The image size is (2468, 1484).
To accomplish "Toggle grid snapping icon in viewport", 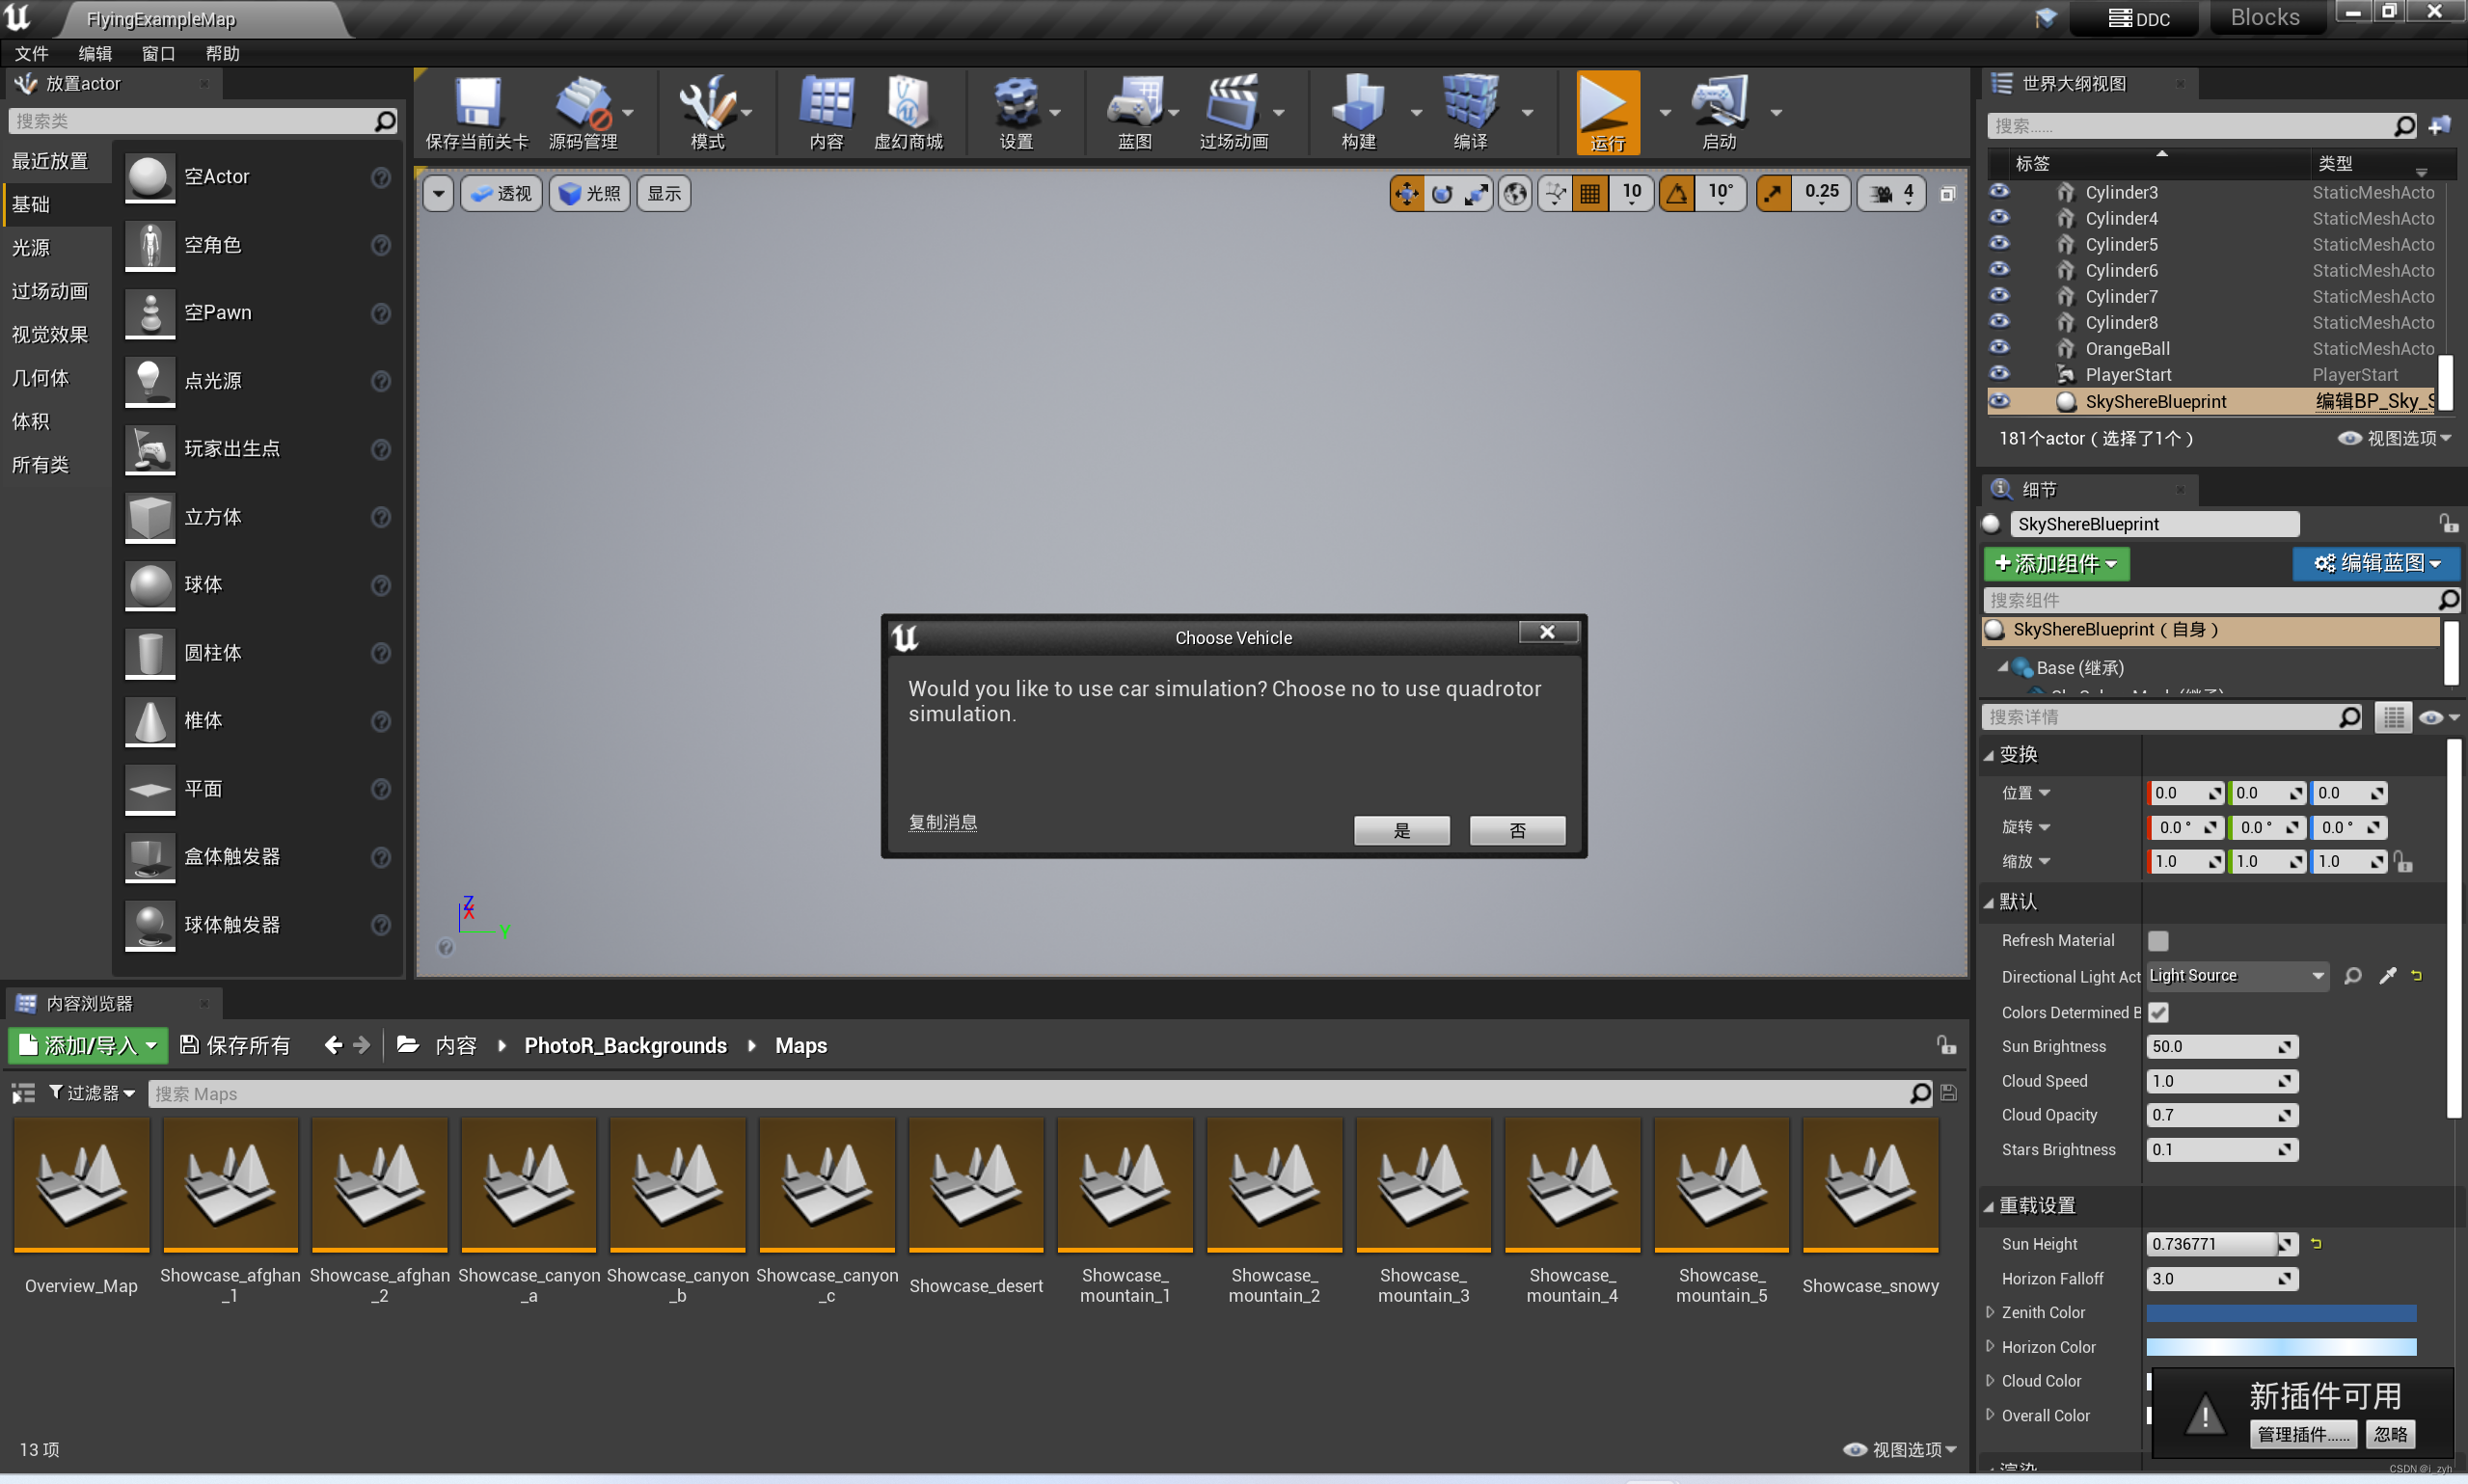I will pyautogui.click(x=1589, y=194).
